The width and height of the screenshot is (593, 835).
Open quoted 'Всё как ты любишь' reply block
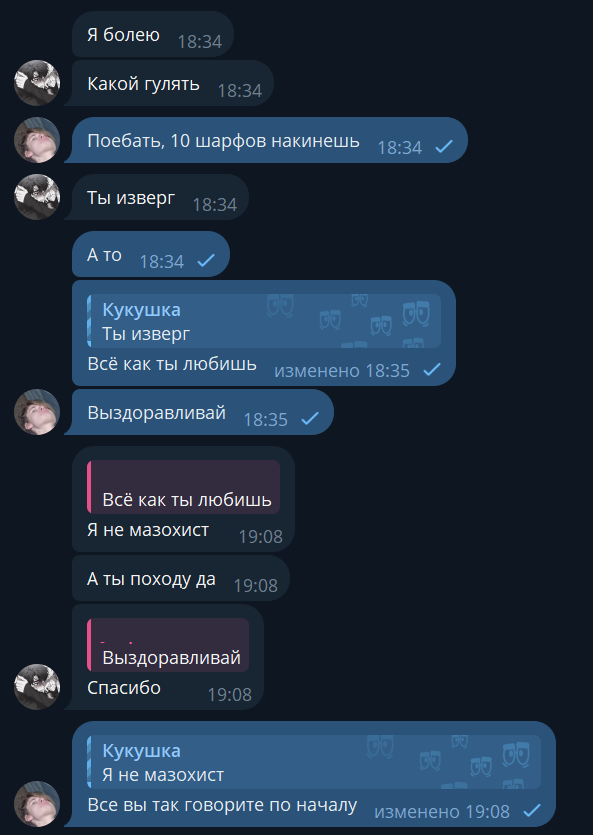184,487
